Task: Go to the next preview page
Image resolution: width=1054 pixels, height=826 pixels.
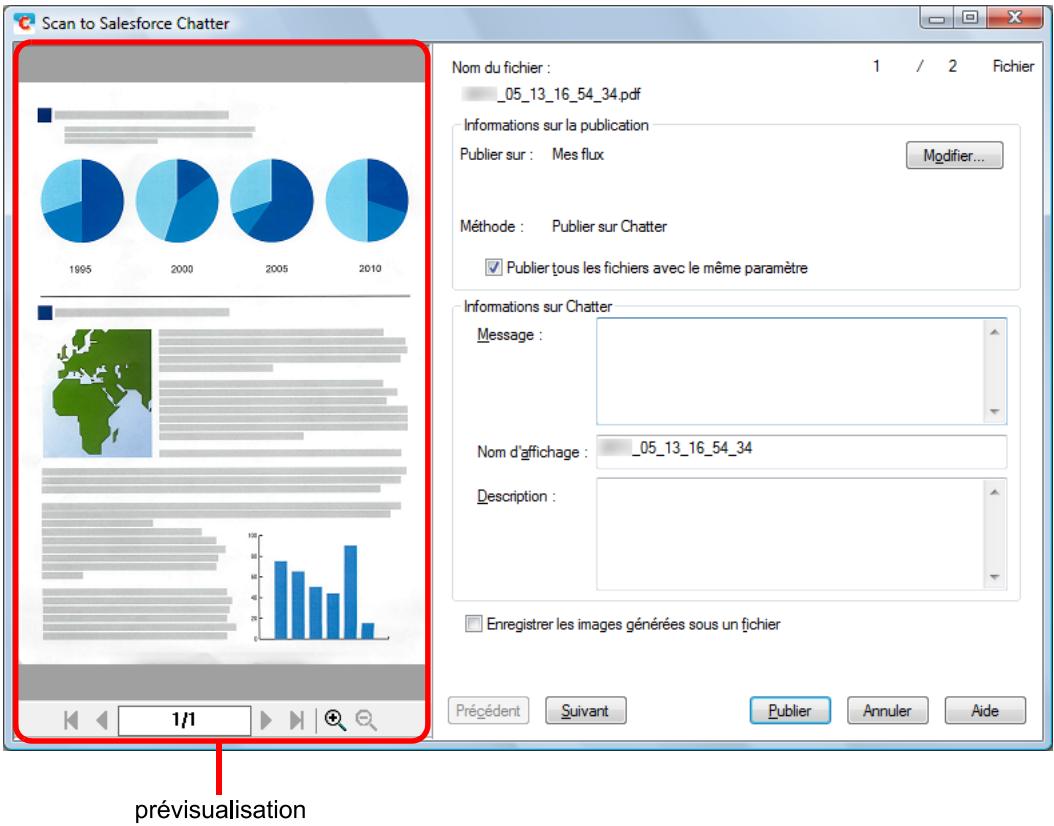Action: (266, 720)
